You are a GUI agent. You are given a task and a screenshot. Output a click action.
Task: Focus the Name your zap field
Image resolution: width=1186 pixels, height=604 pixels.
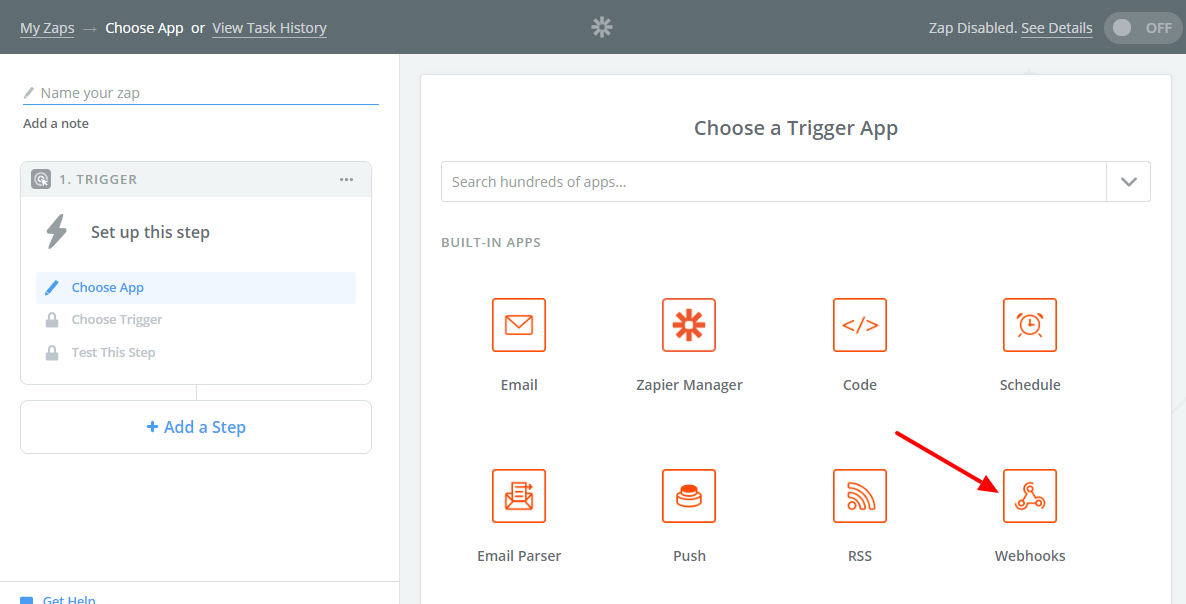(200, 93)
